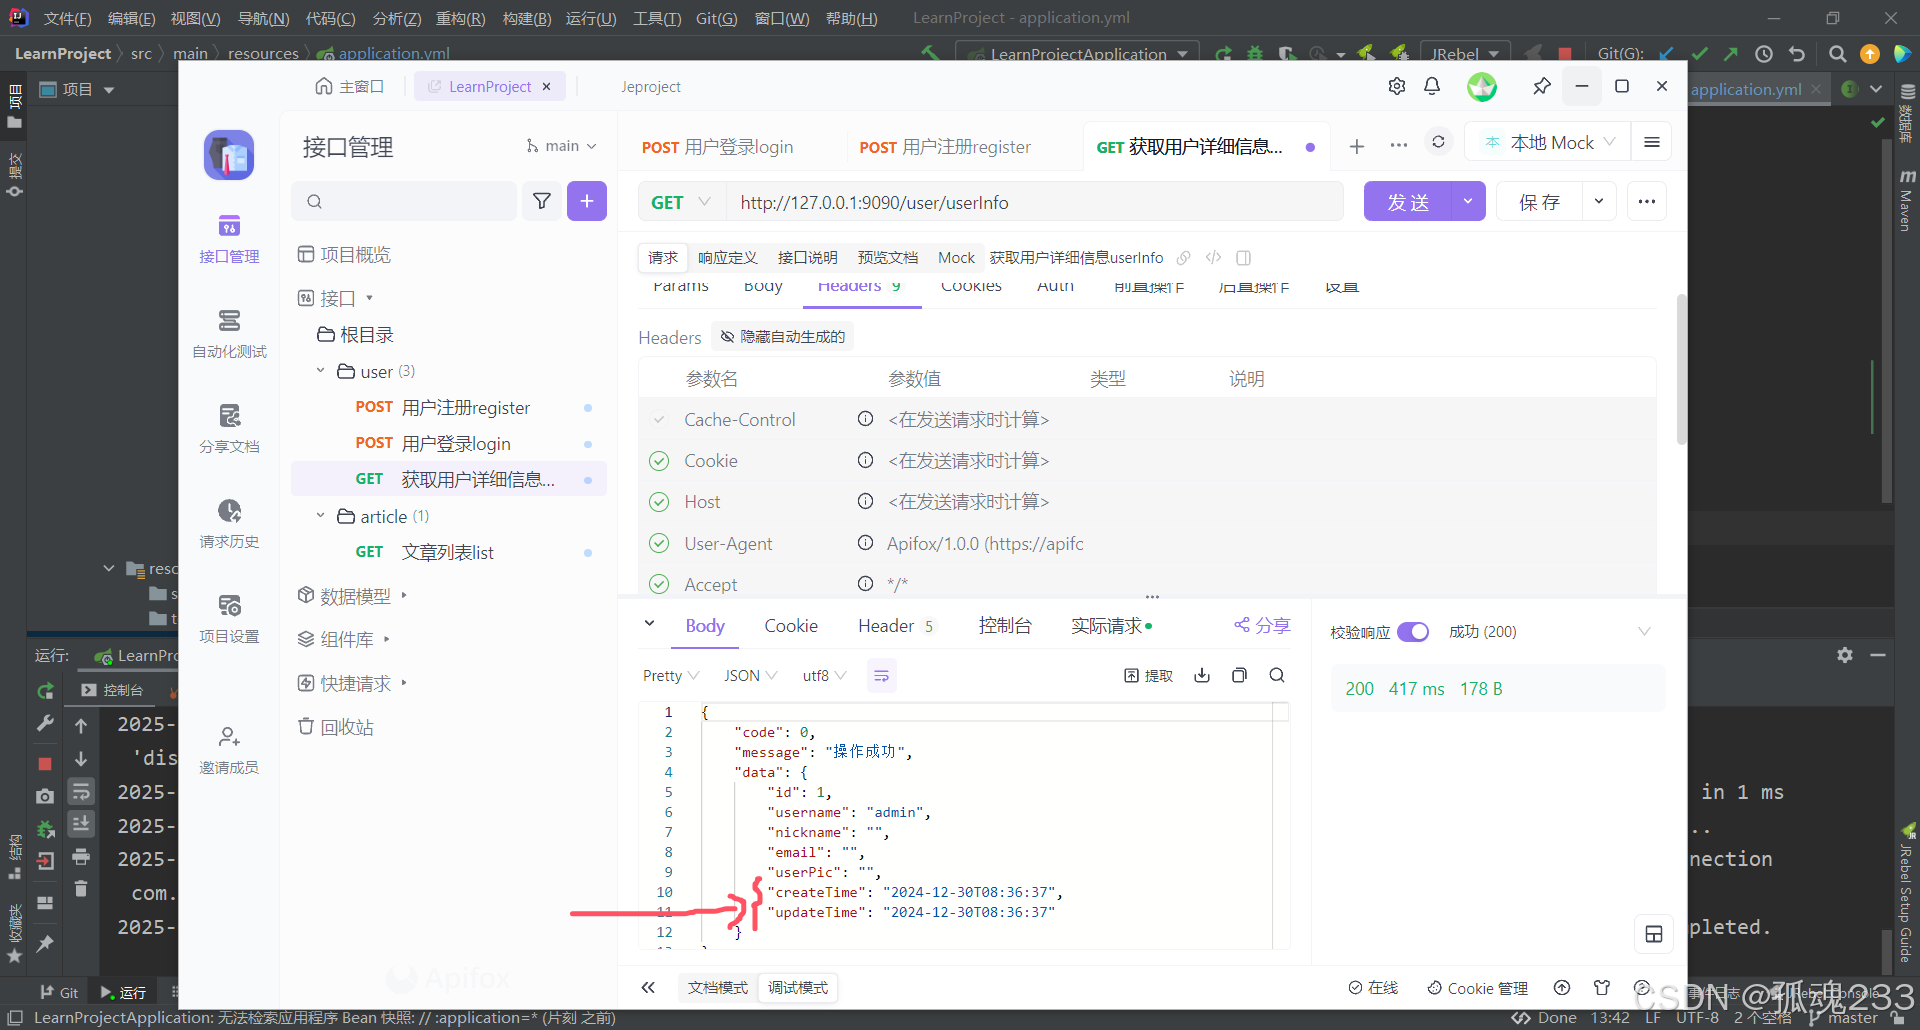Open the 控制台 response tab
Viewport: 1920px width, 1030px height.
(x=1005, y=626)
